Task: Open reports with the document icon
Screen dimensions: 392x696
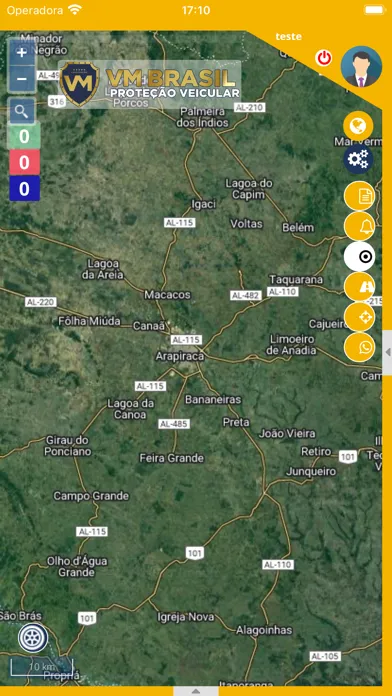Action: pyautogui.click(x=360, y=196)
